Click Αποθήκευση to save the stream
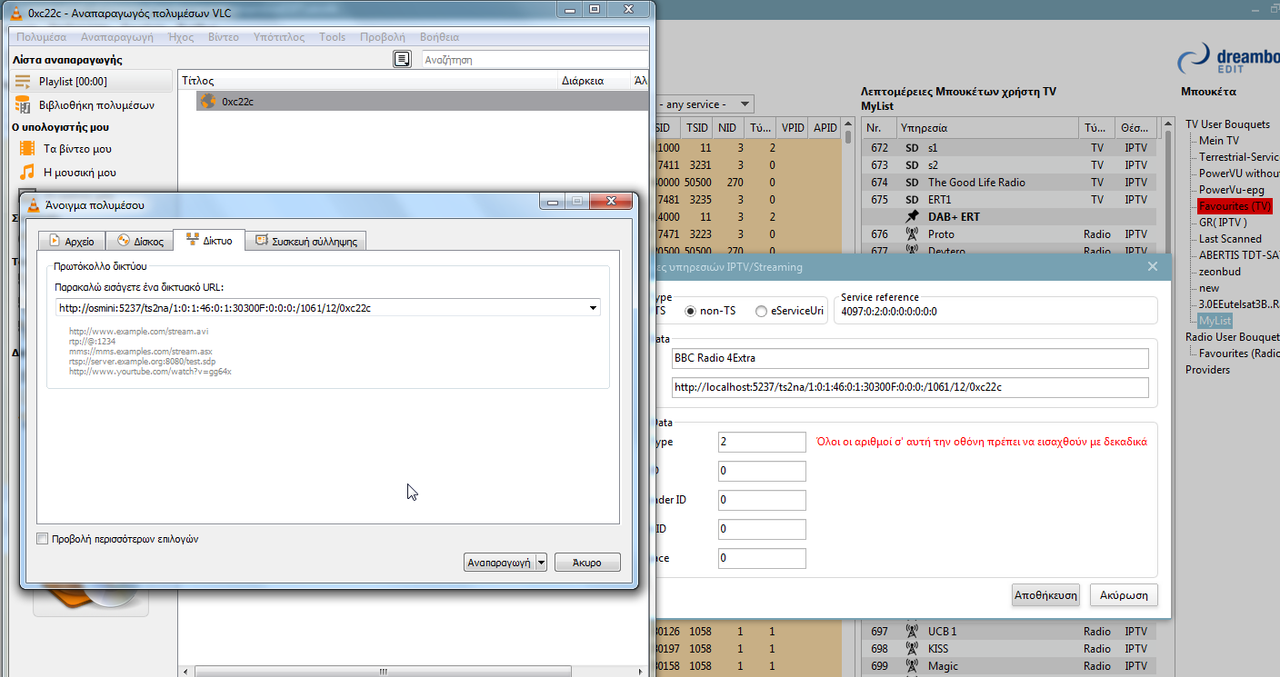 pyautogui.click(x=1046, y=595)
